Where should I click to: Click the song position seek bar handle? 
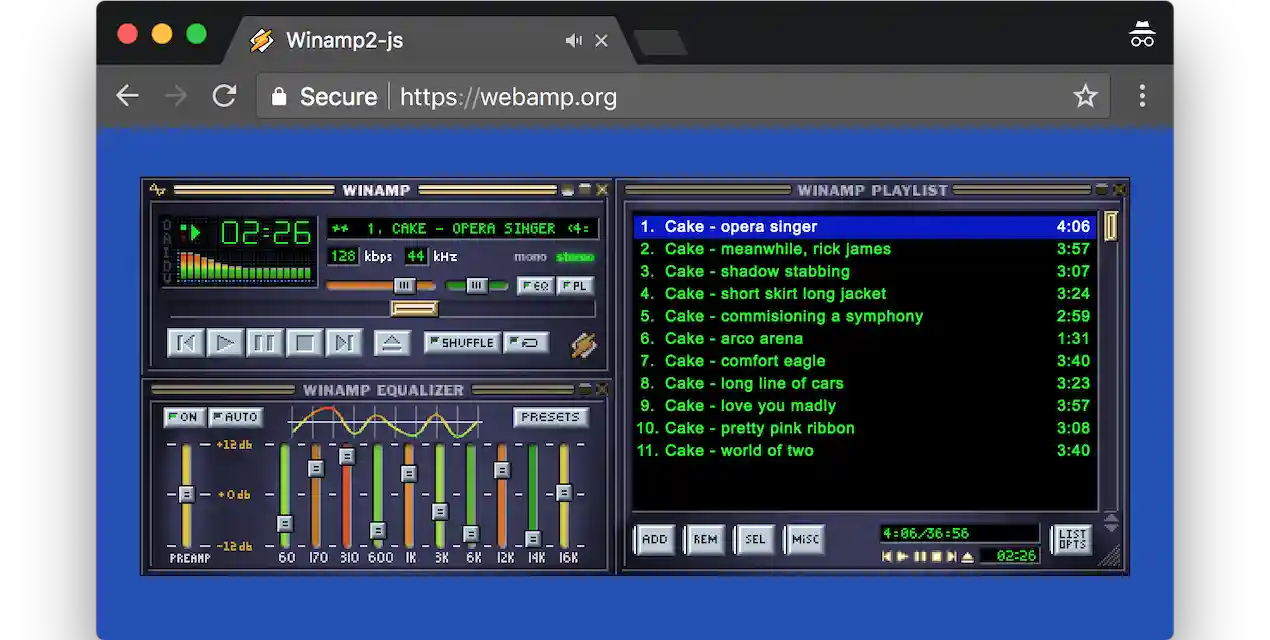coord(414,308)
